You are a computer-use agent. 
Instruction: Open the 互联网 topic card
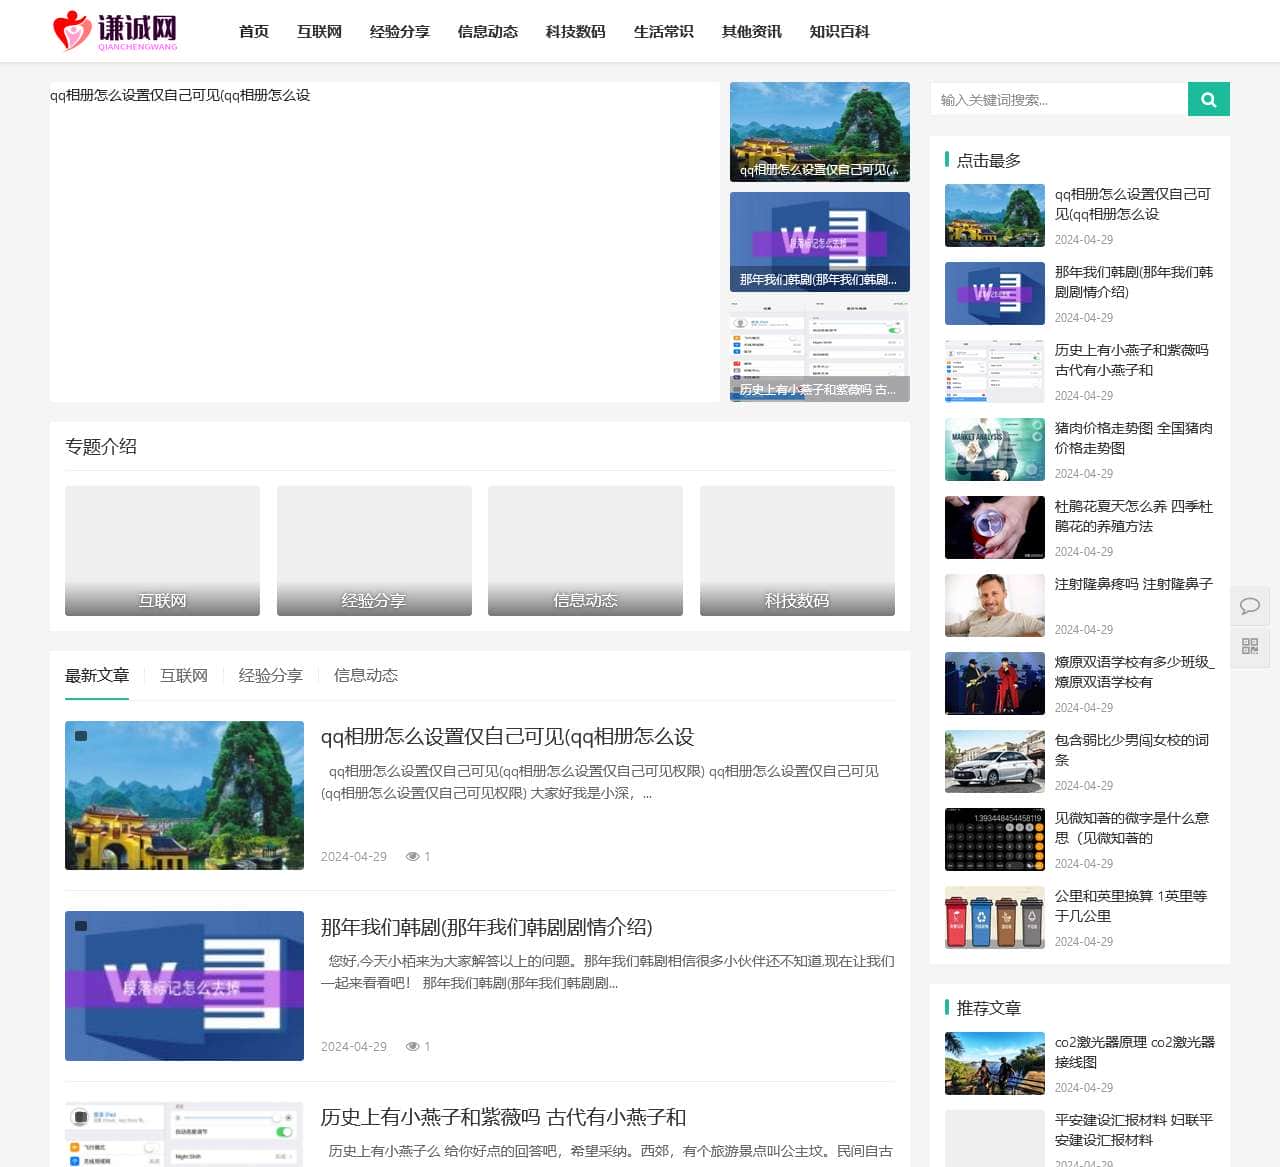[x=162, y=551]
